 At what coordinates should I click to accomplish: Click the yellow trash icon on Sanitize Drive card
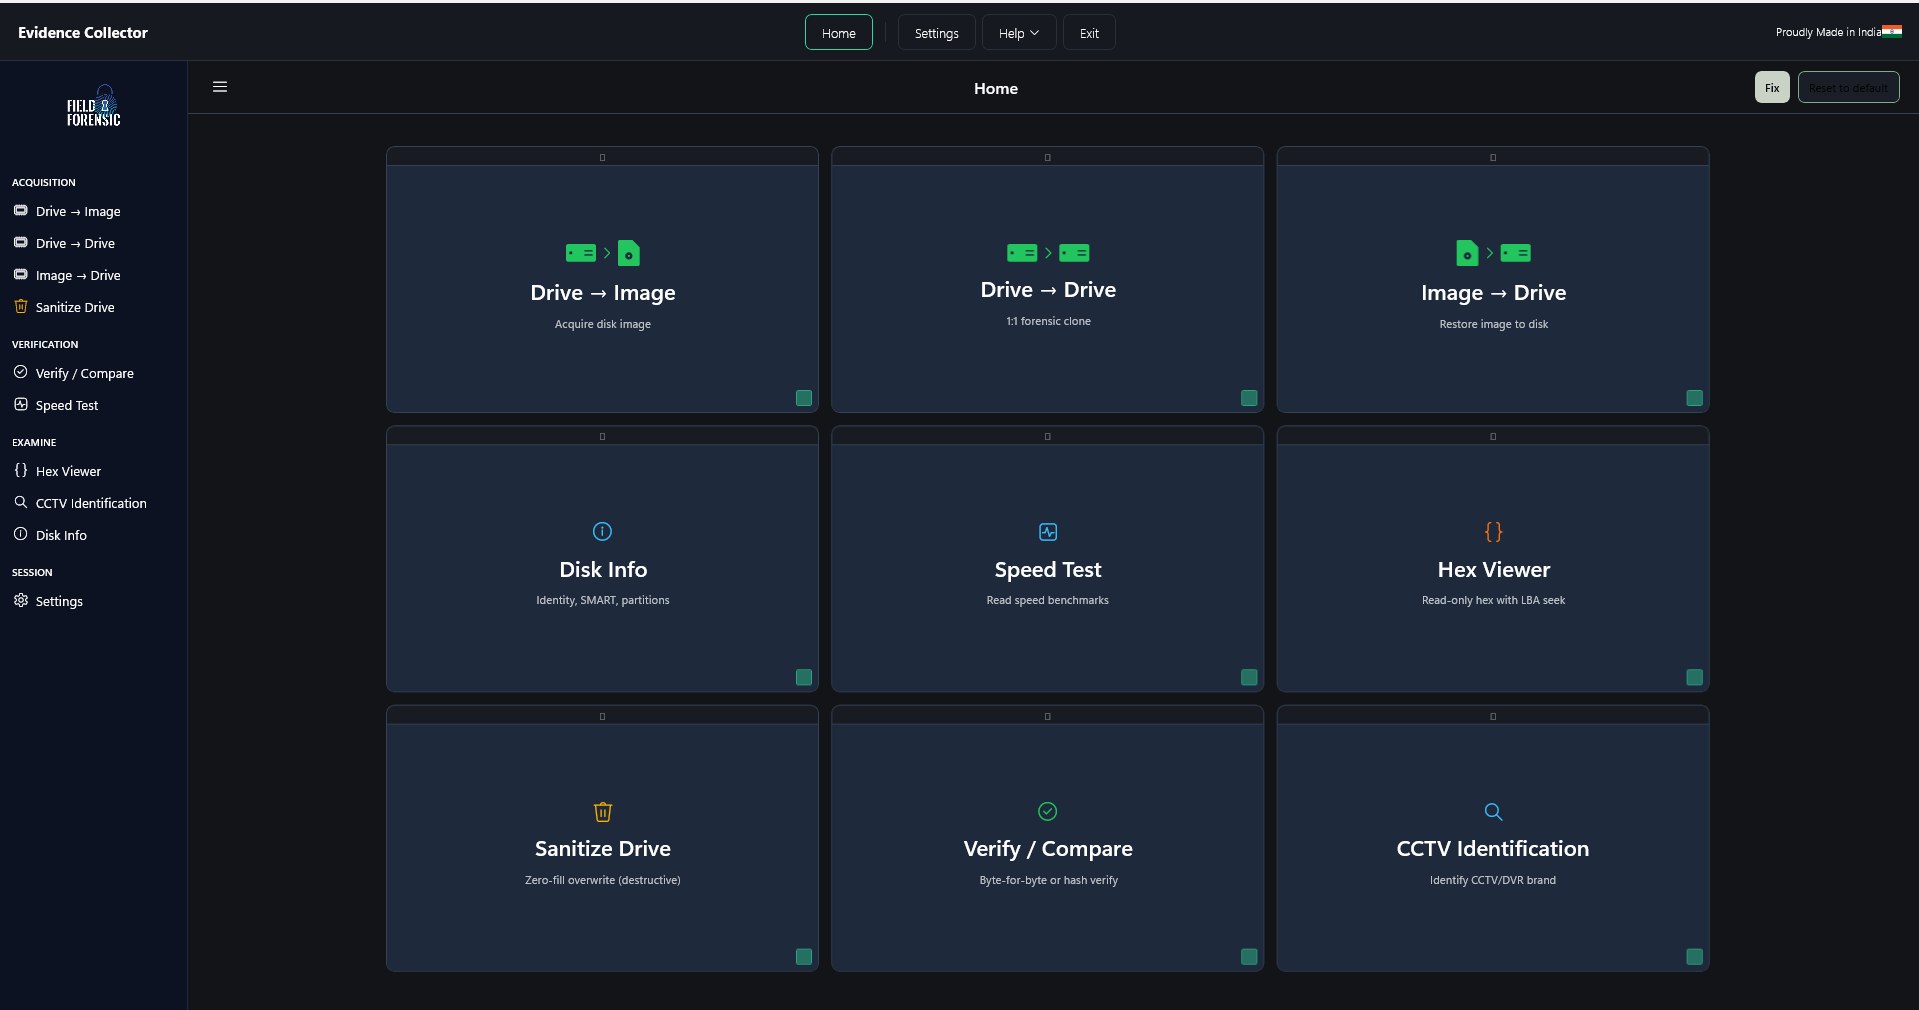pyautogui.click(x=603, y=811)
